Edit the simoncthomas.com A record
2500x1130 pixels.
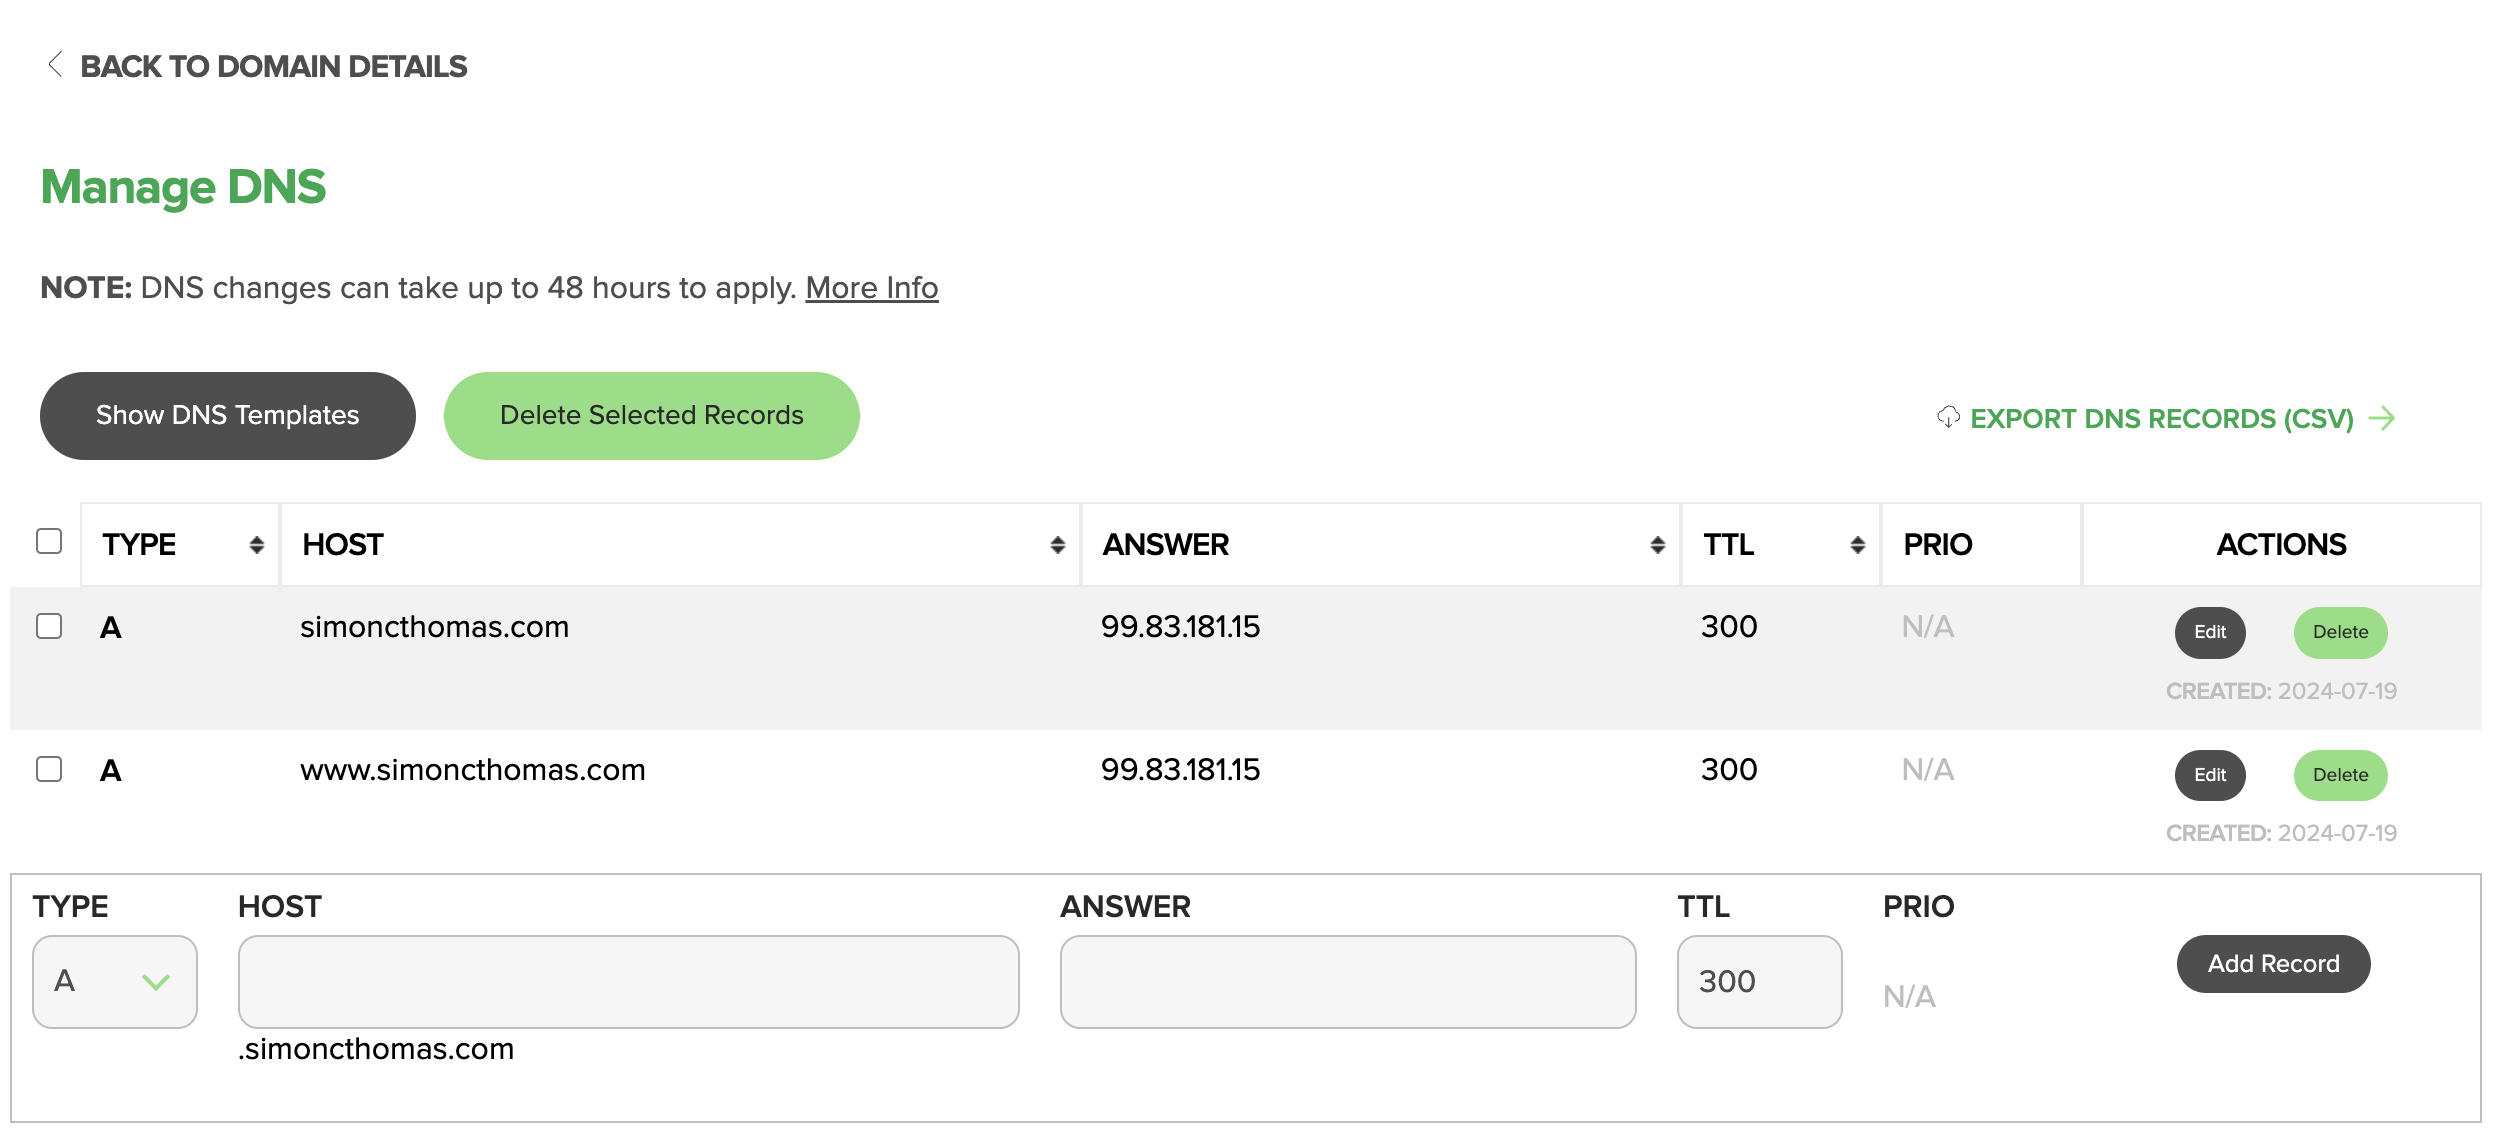[x=2209, y=632]
